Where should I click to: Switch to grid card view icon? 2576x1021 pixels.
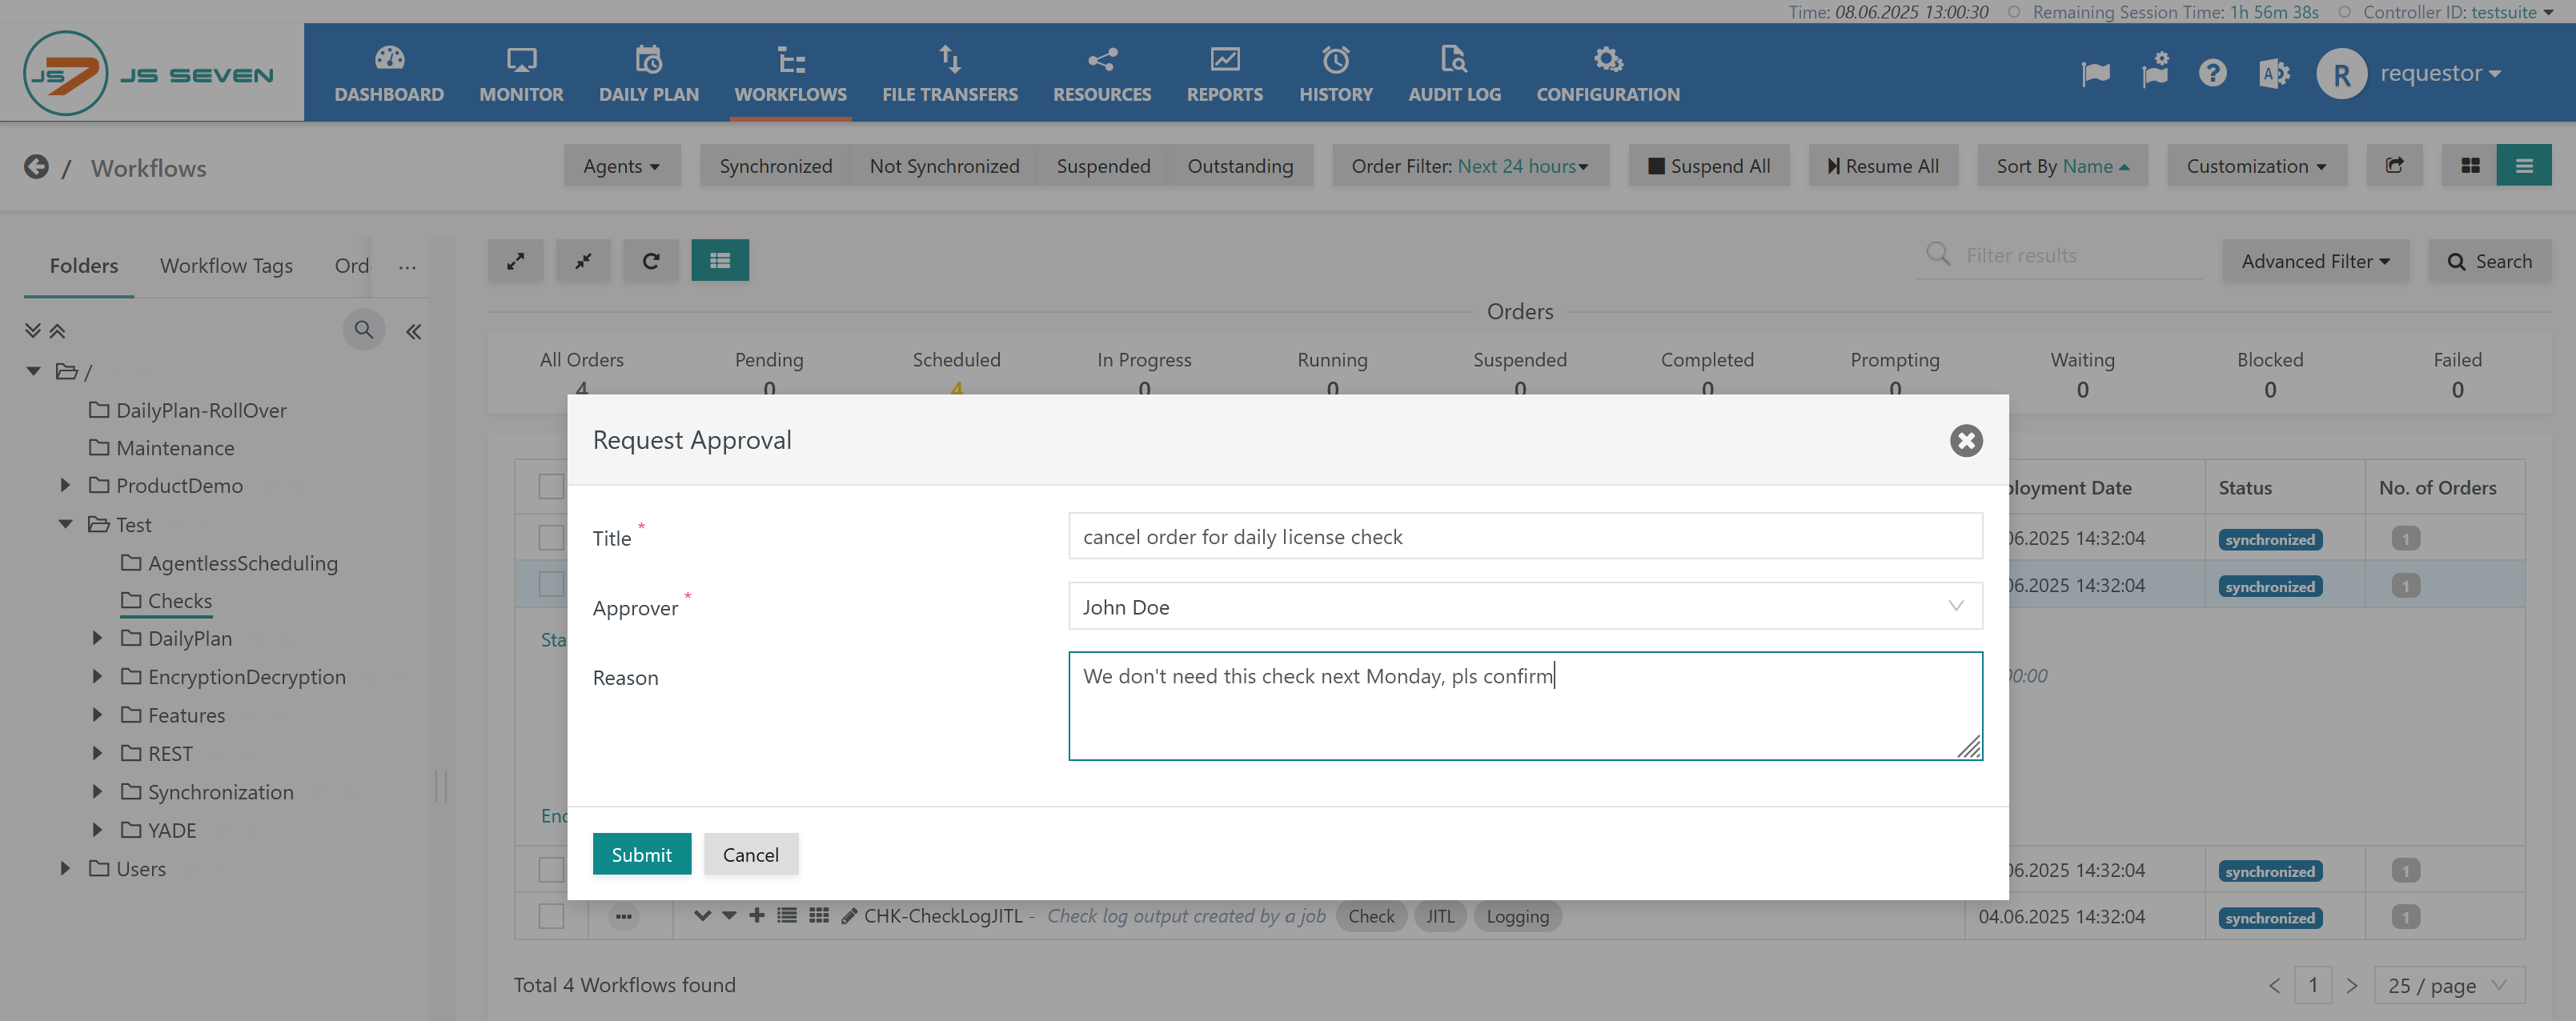coord(2470,166)
